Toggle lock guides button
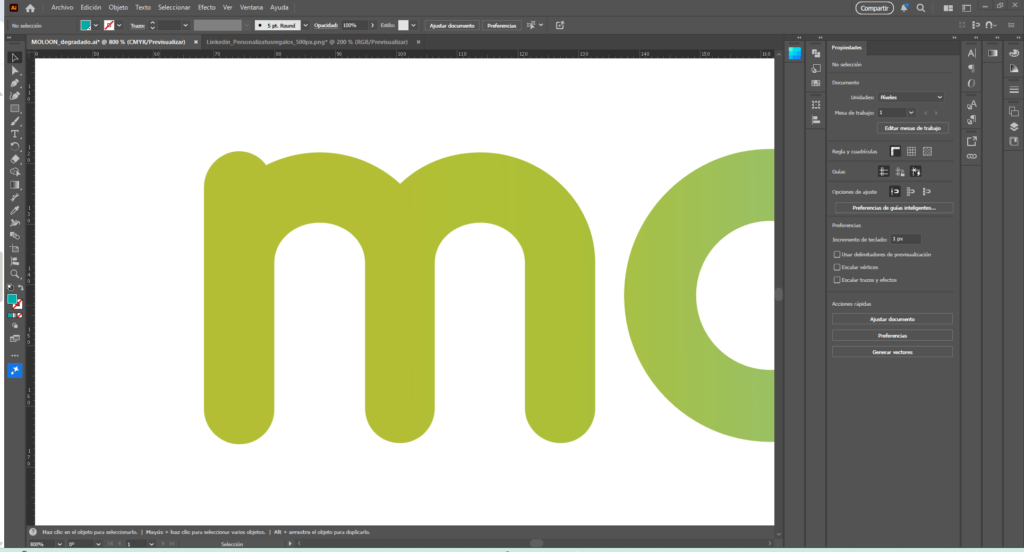This screenshot has height=552, width=1024. click(900, 172)
